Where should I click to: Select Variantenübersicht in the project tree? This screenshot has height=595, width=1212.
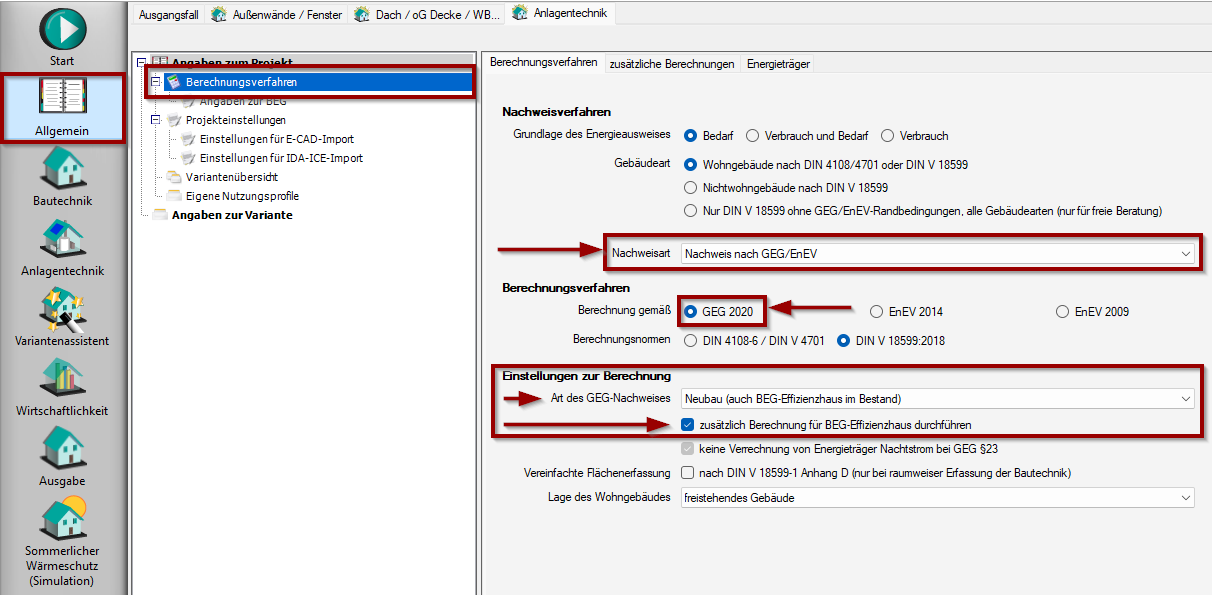231,177
